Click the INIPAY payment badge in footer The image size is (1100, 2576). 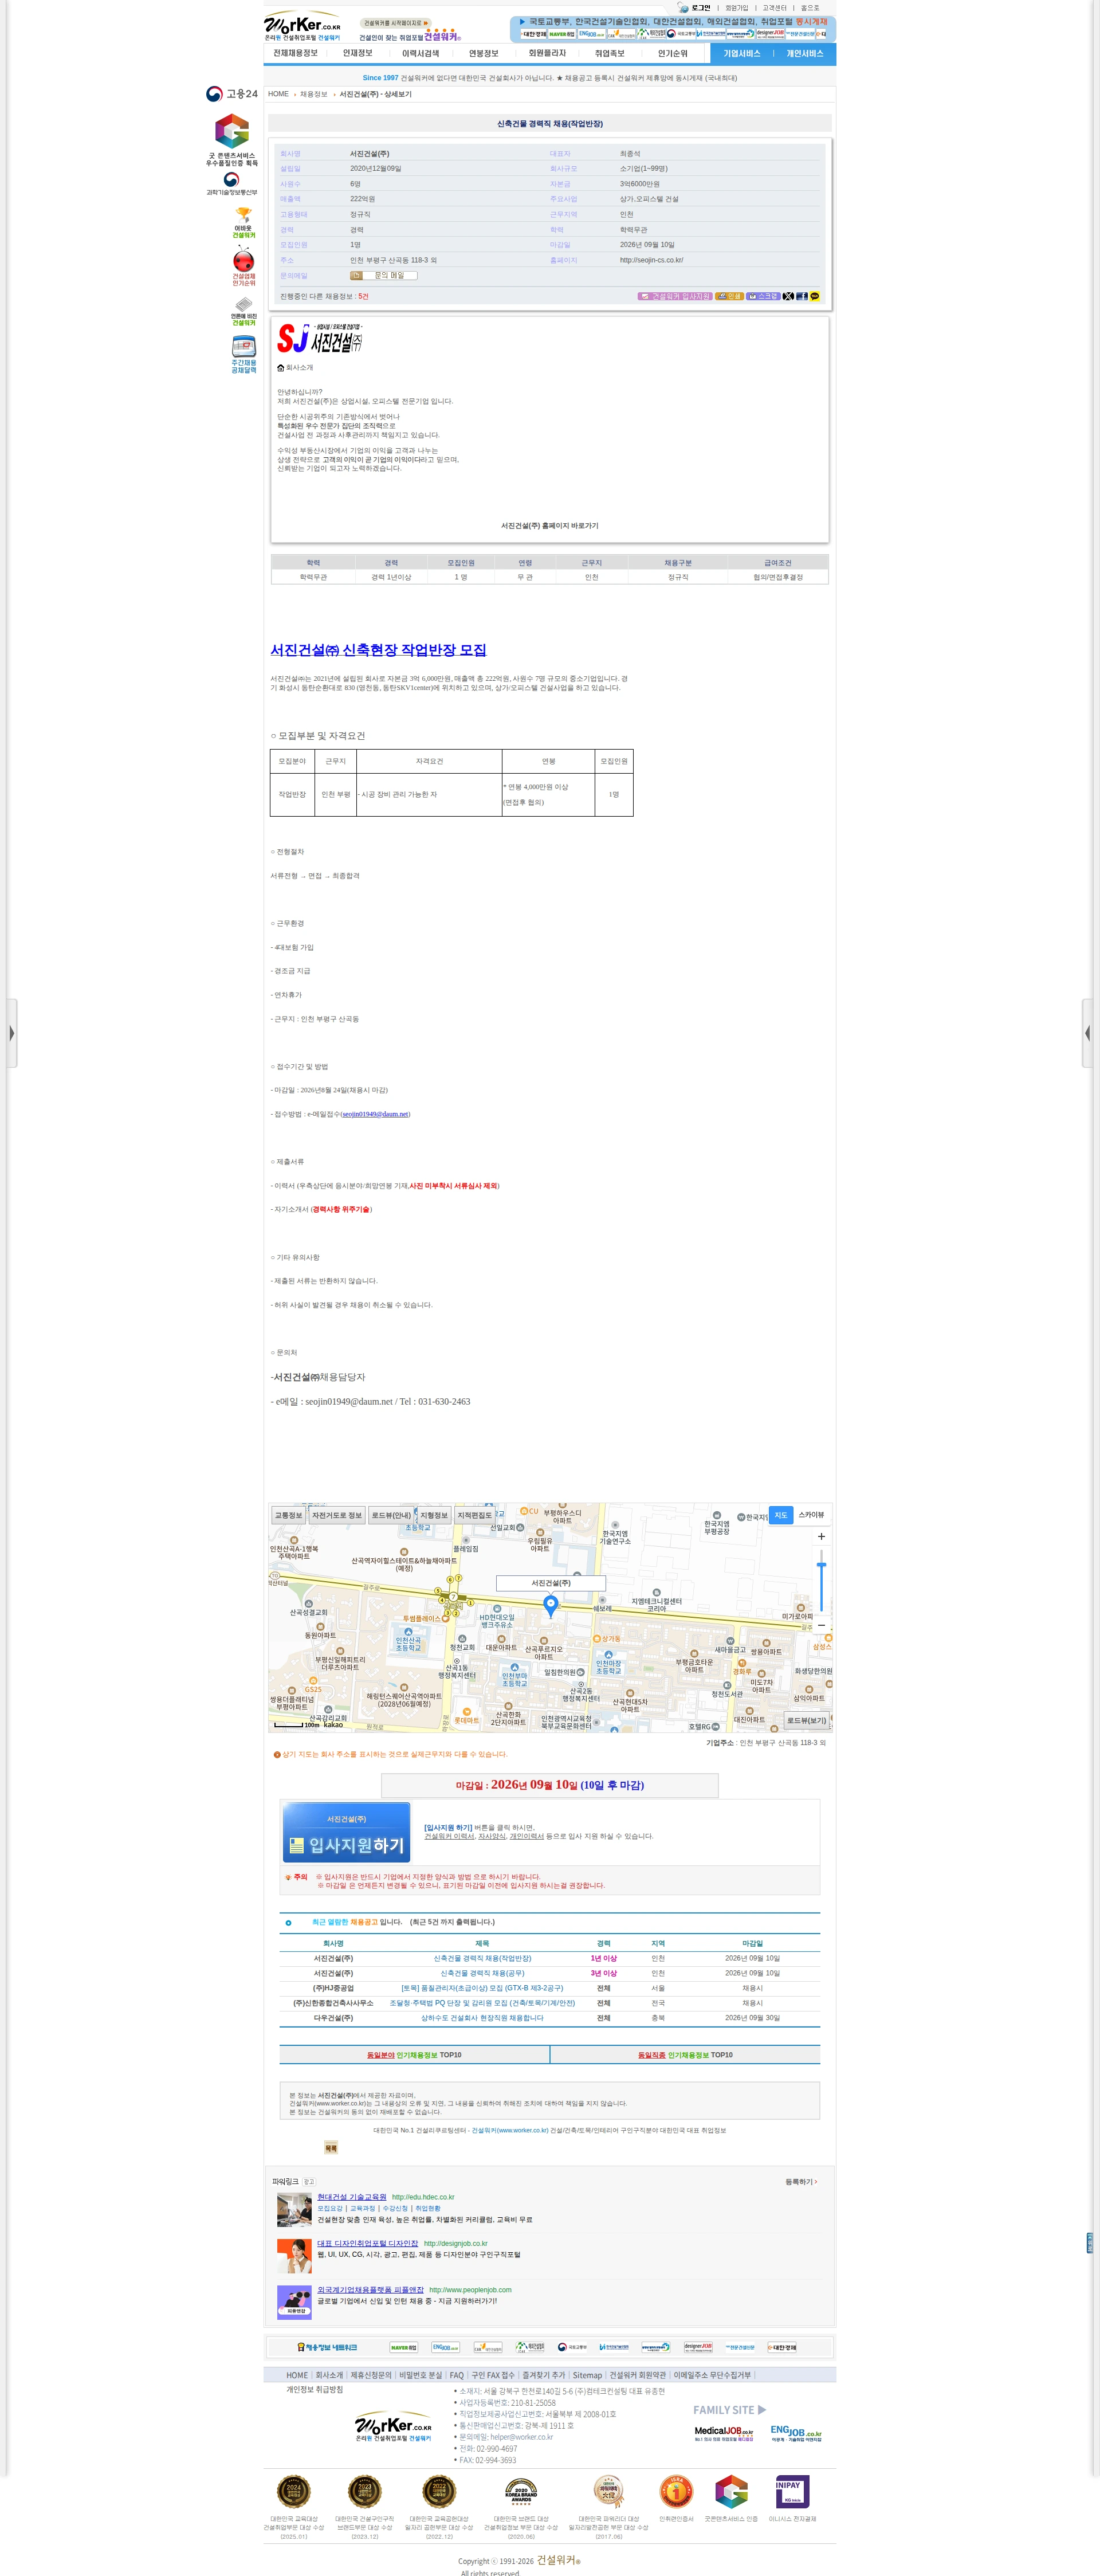click(792, 2491)
